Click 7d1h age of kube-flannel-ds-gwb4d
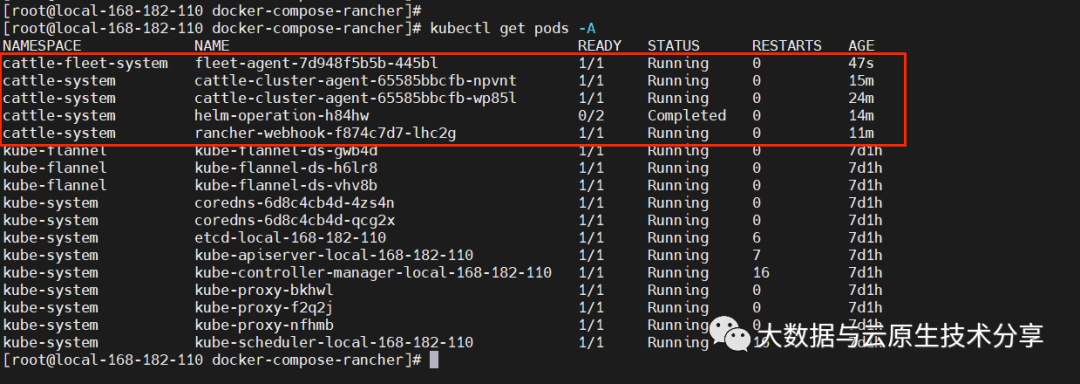Image resolution: width=1080 pixels, height=384 pixels. (865, 151)
